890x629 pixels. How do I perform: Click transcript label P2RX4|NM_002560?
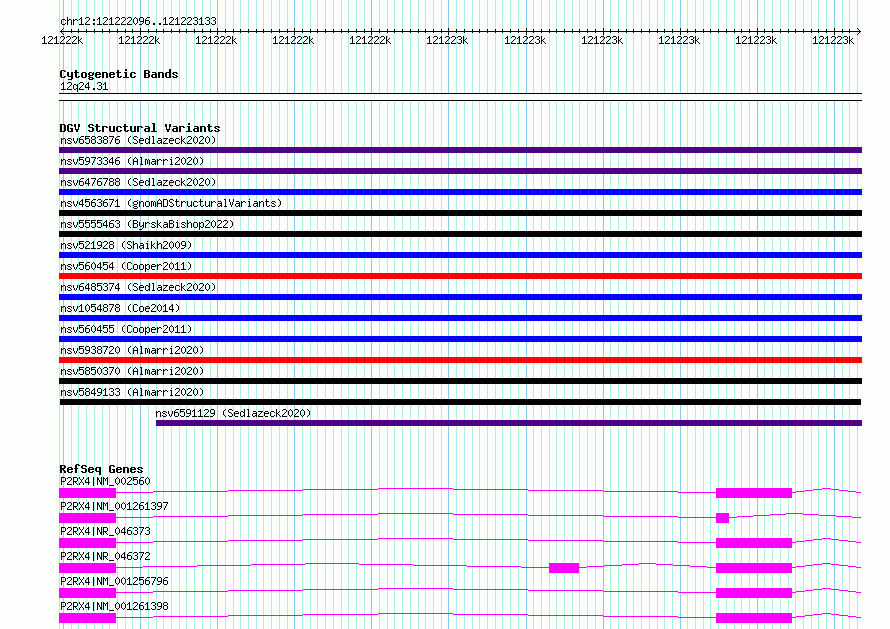point(105,481)
